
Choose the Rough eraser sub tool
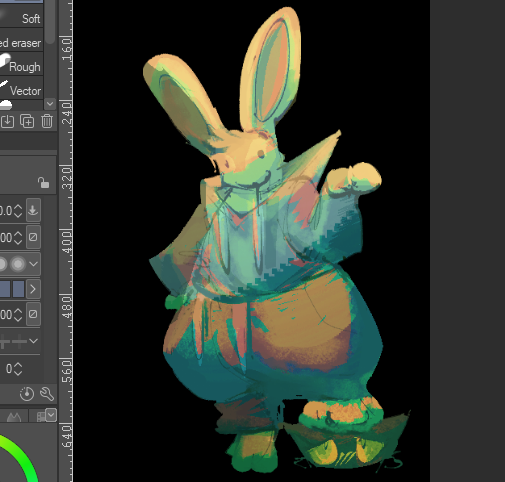click(21, 64)
